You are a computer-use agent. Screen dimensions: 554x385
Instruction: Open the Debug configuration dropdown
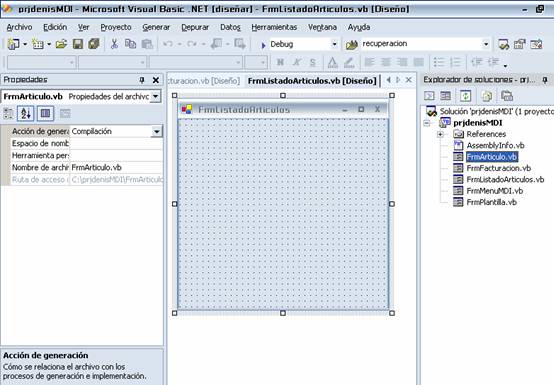pos(334,44)
